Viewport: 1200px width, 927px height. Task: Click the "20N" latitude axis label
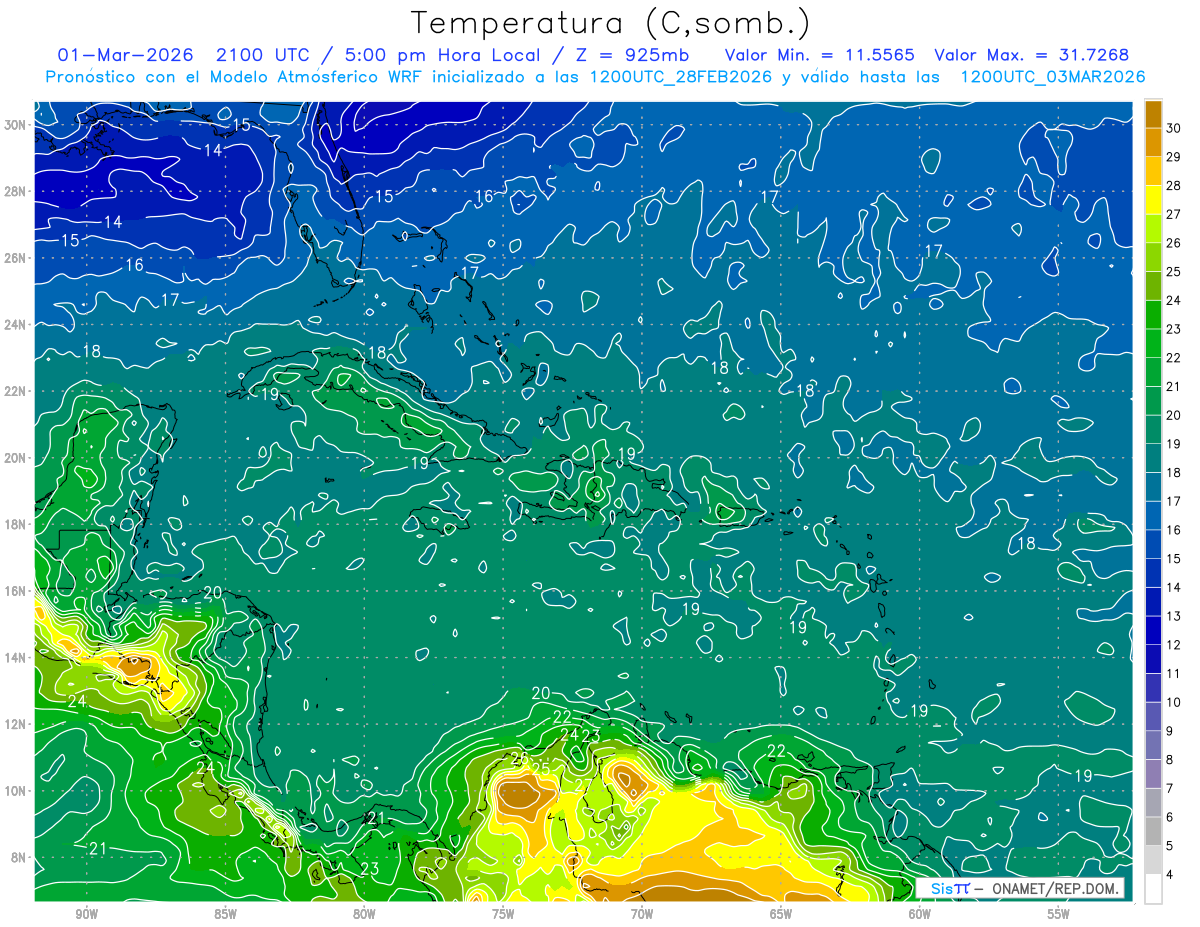[x=16, y=458]
